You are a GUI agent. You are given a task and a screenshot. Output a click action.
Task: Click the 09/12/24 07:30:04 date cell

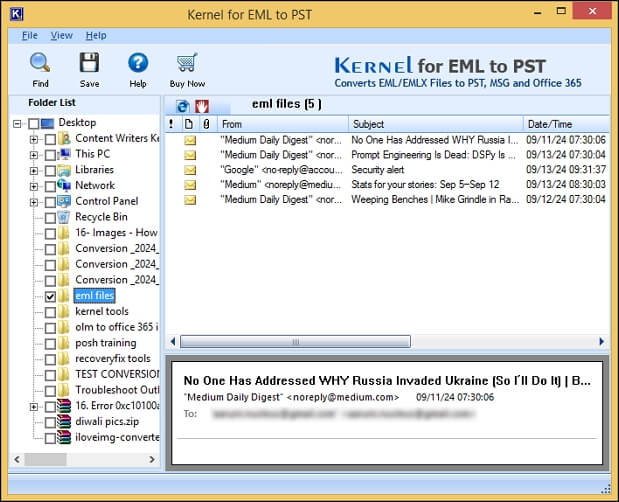coord(566,200)
